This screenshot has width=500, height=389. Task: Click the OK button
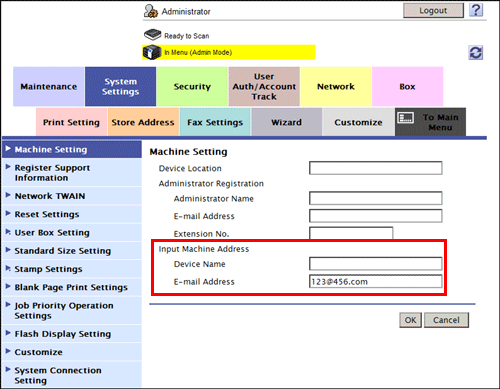click(x=410, y=320)
